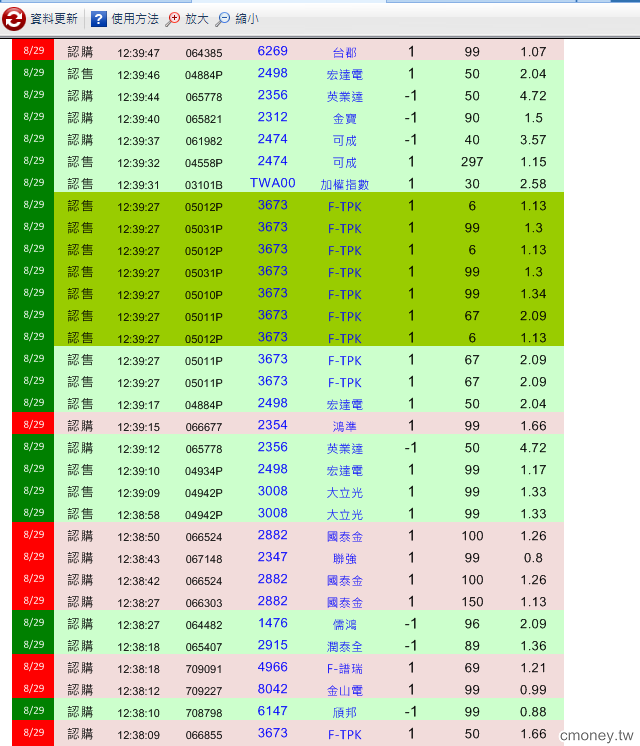Click warrant code 064385
This screenshot has width=640, height=746.
tap(204, 53)
